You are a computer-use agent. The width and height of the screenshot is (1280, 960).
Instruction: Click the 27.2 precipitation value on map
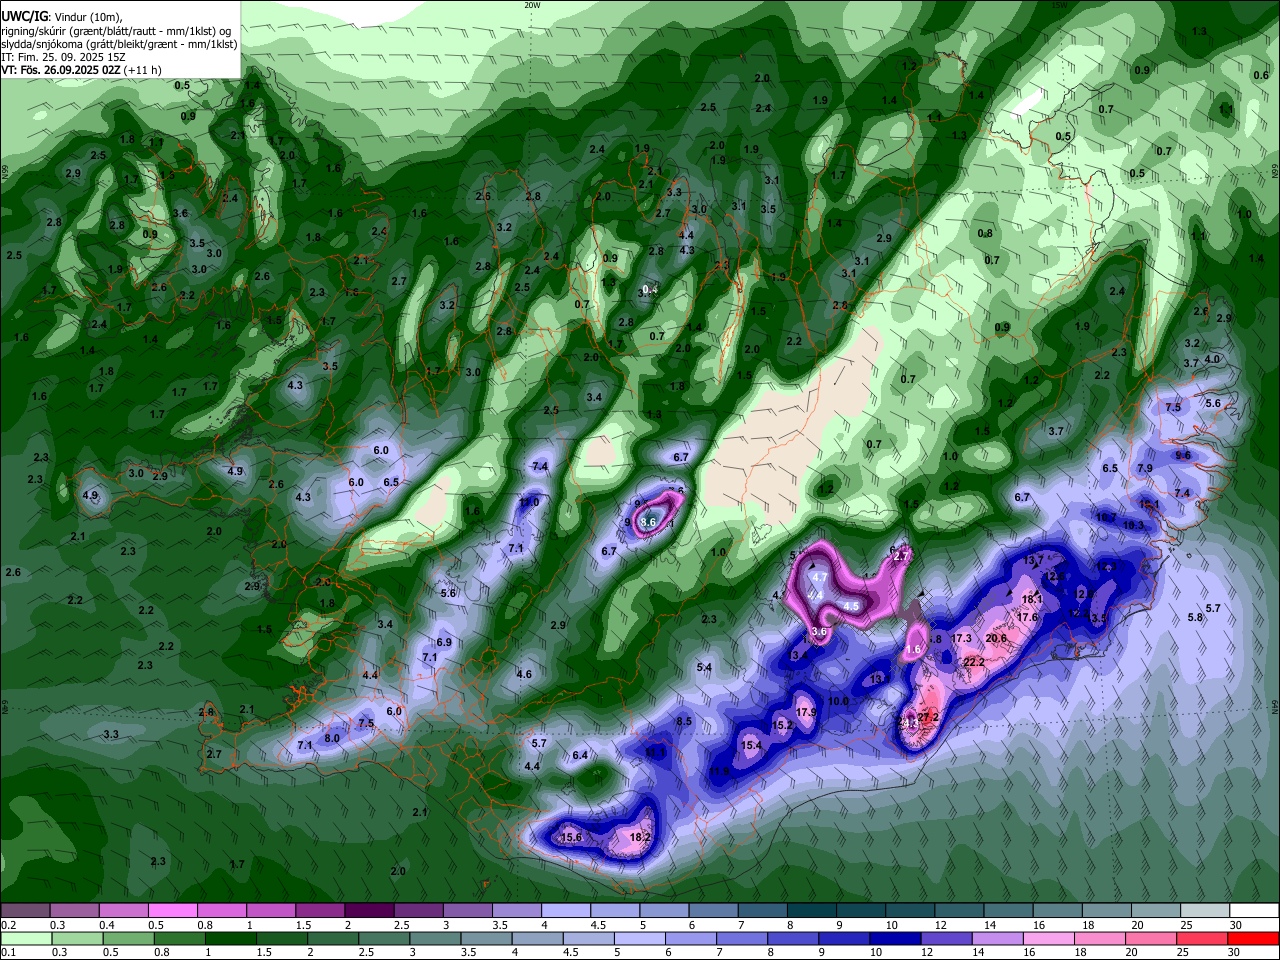[x=928, y=717]
